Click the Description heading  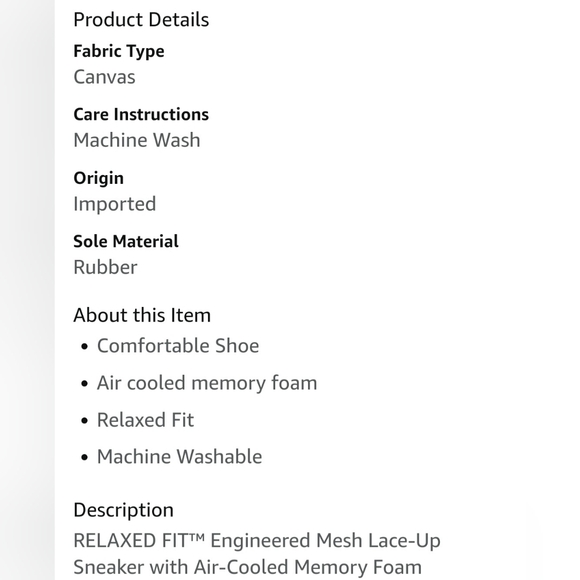pos(123,510)
